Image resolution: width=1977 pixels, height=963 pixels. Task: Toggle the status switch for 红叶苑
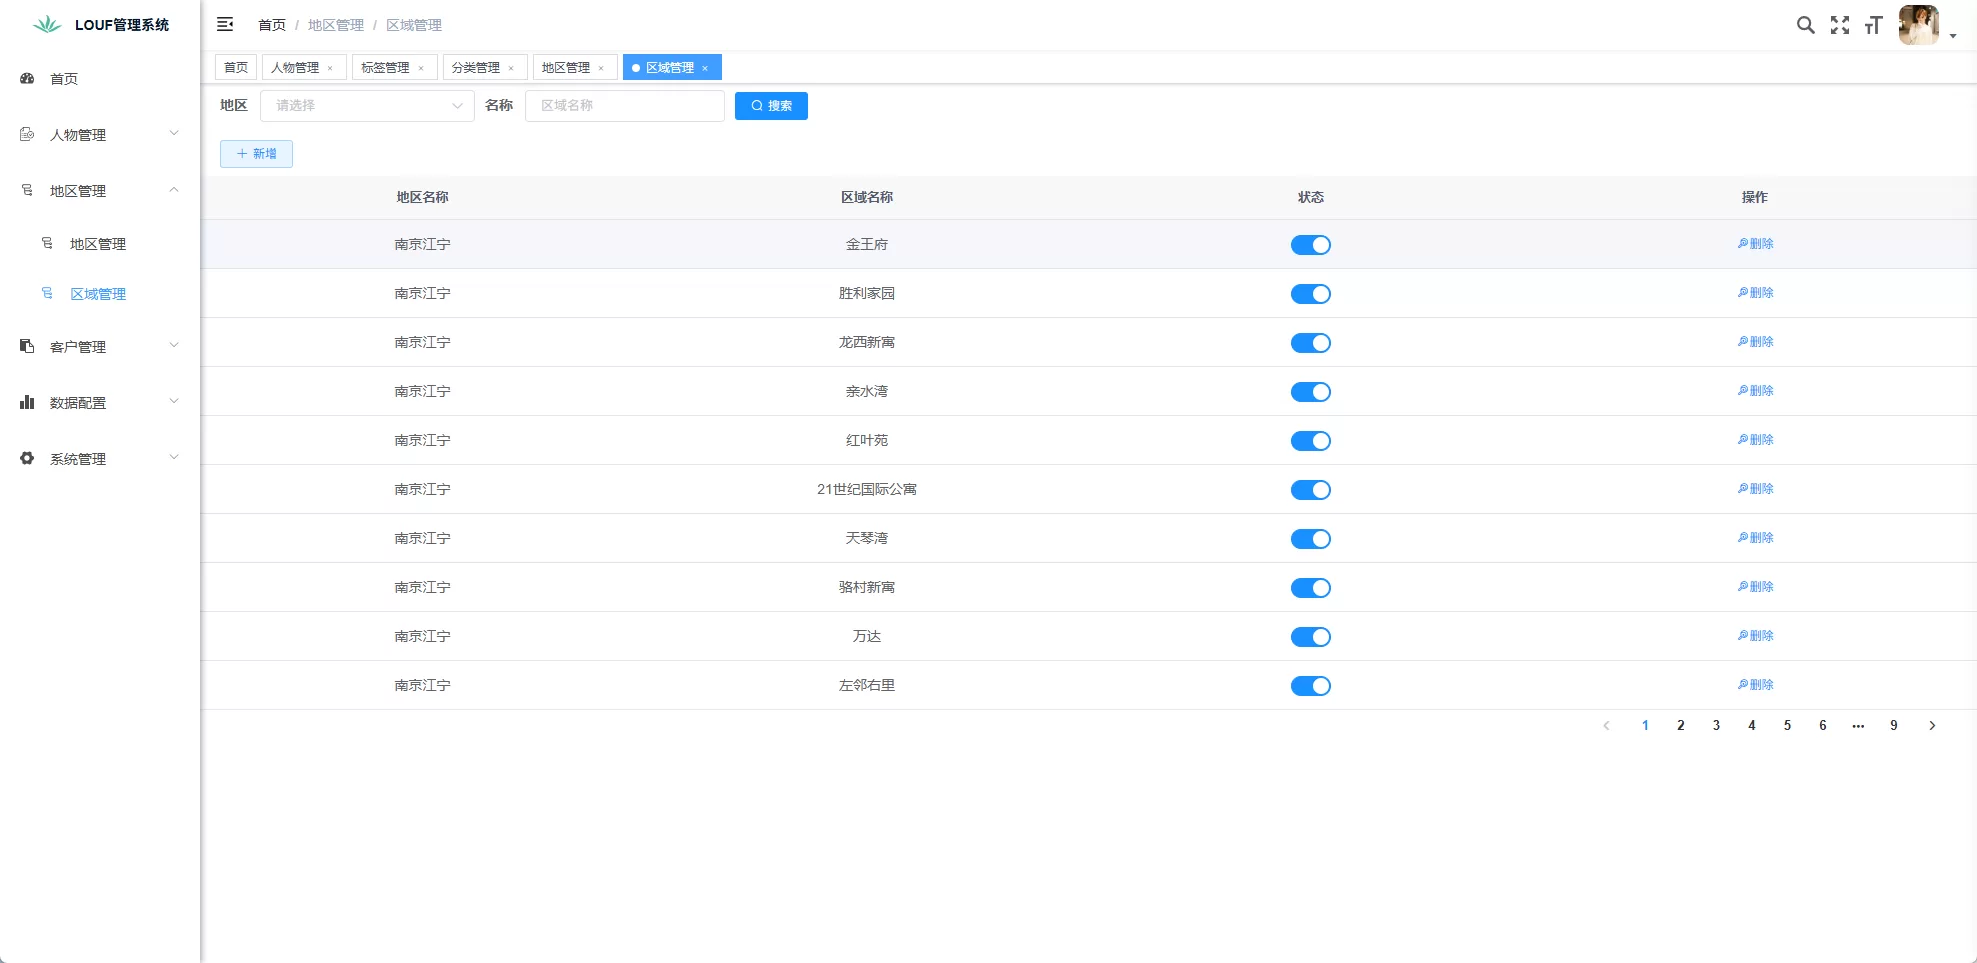1310,441
